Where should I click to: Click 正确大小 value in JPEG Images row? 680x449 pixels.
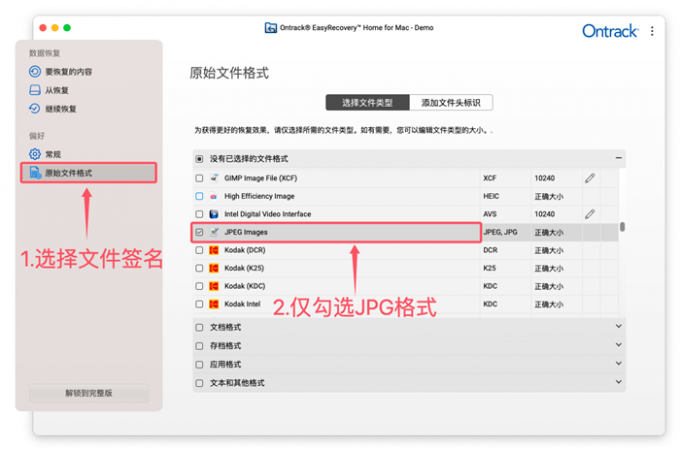pyautogui.click(x=549, y=233)
